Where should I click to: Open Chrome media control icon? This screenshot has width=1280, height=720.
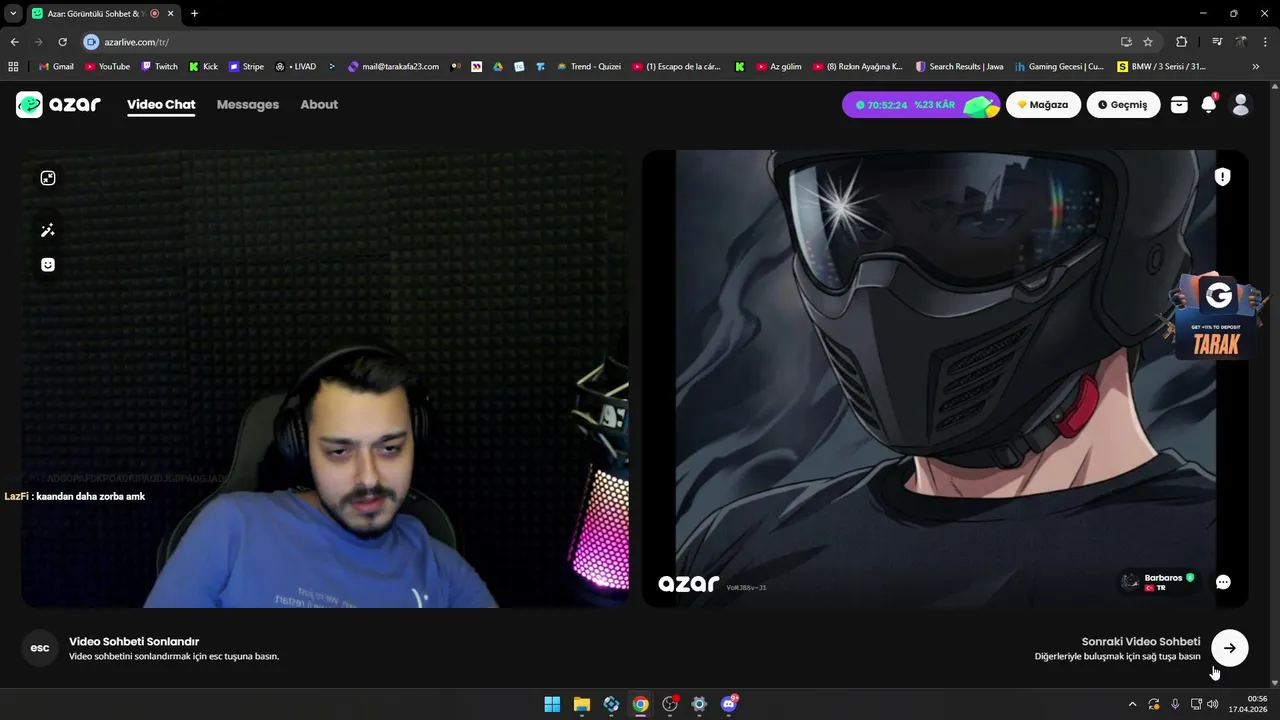(x=1216, y=42)
